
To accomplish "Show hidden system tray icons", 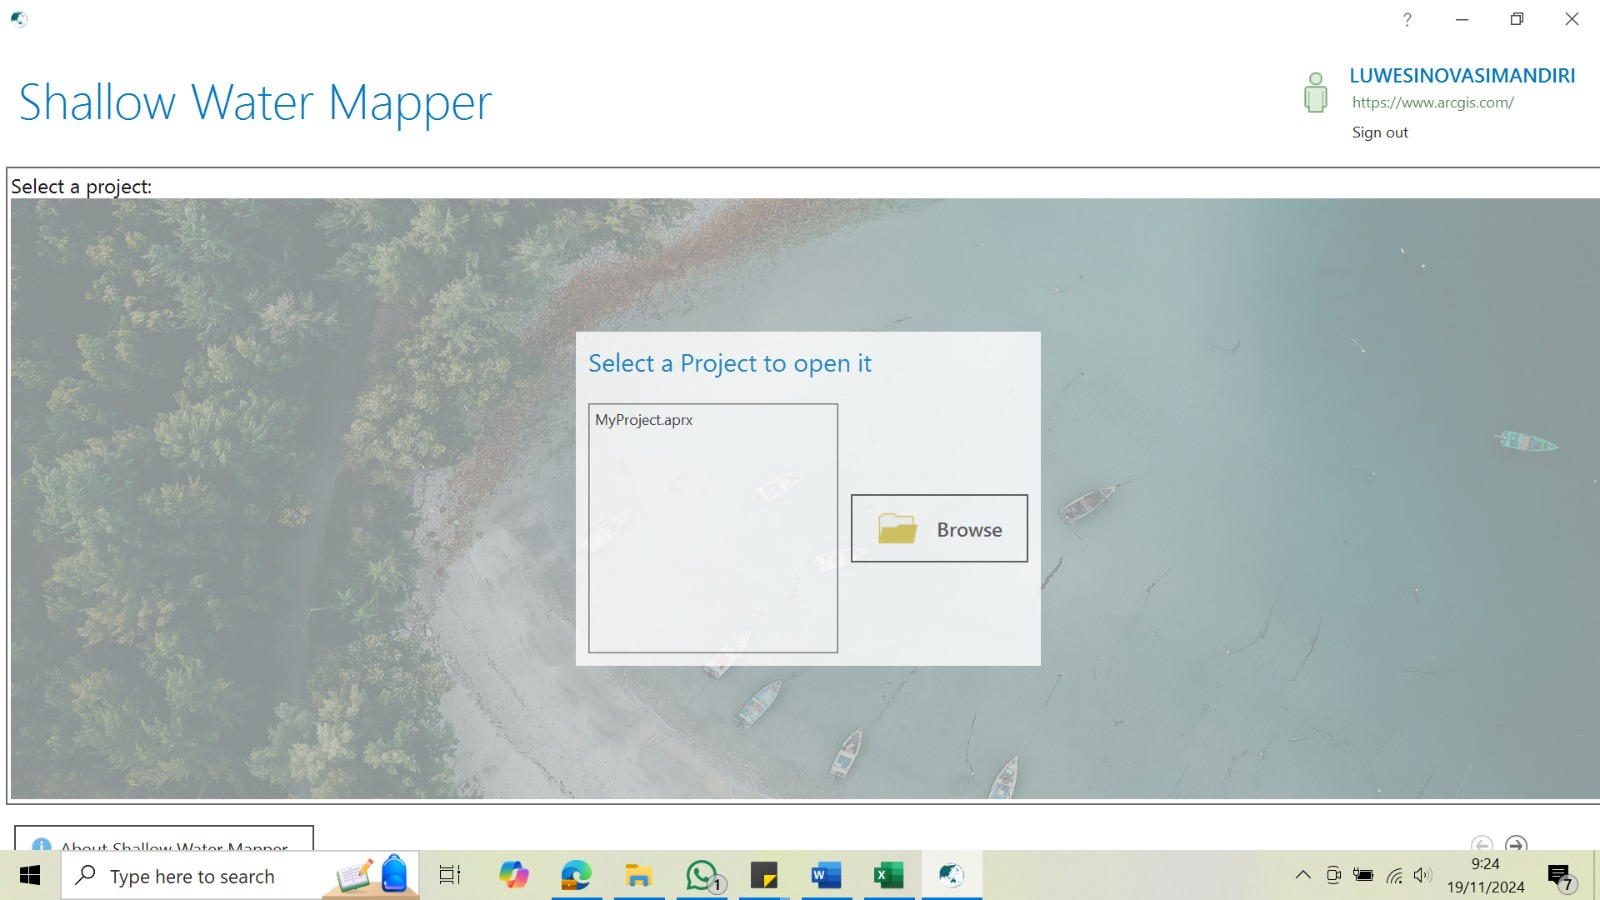I will click(1303, 876).
